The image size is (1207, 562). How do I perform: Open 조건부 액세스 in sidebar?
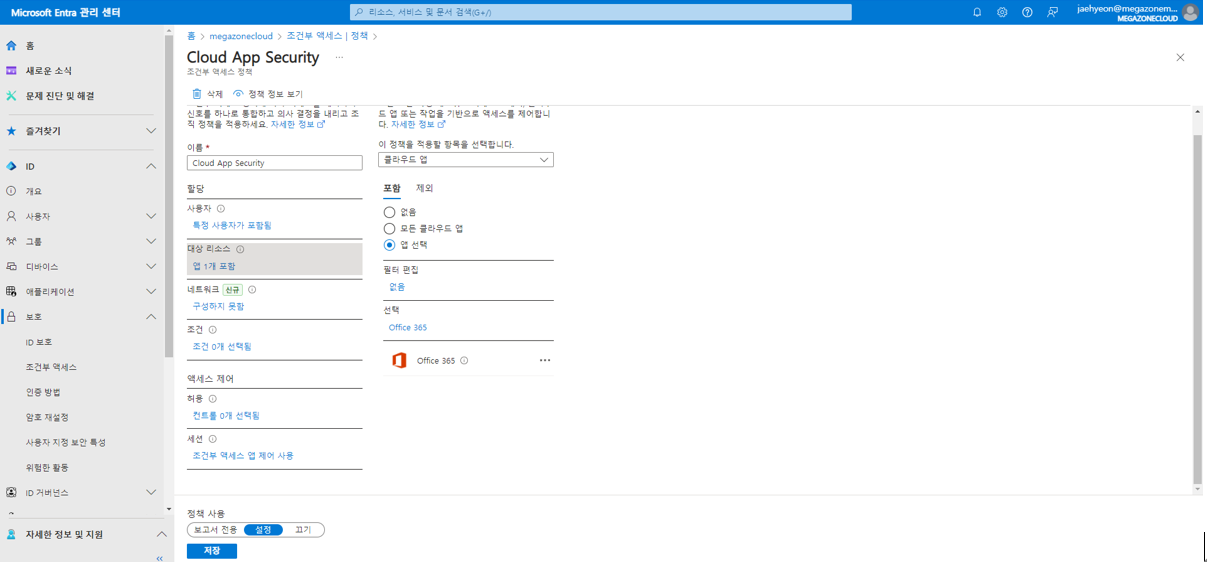click(51, 367)
